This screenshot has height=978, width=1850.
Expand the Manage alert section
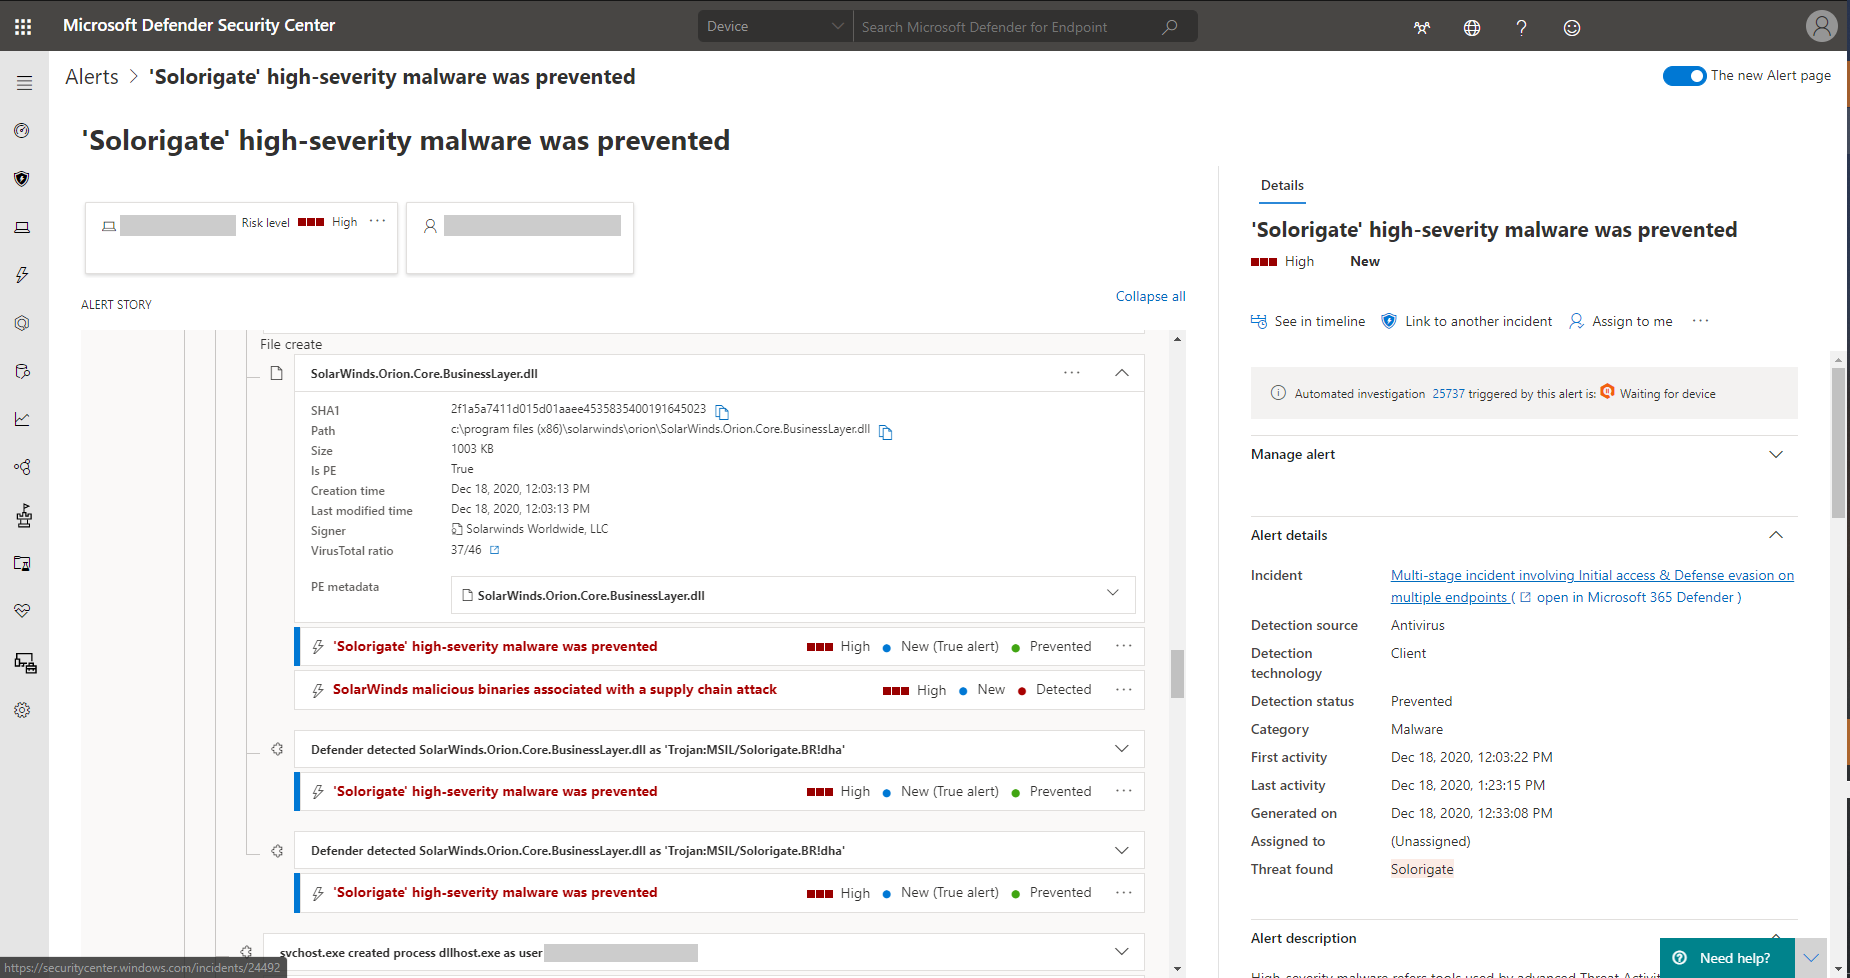pyautogui.click(x=1776, y=454)
